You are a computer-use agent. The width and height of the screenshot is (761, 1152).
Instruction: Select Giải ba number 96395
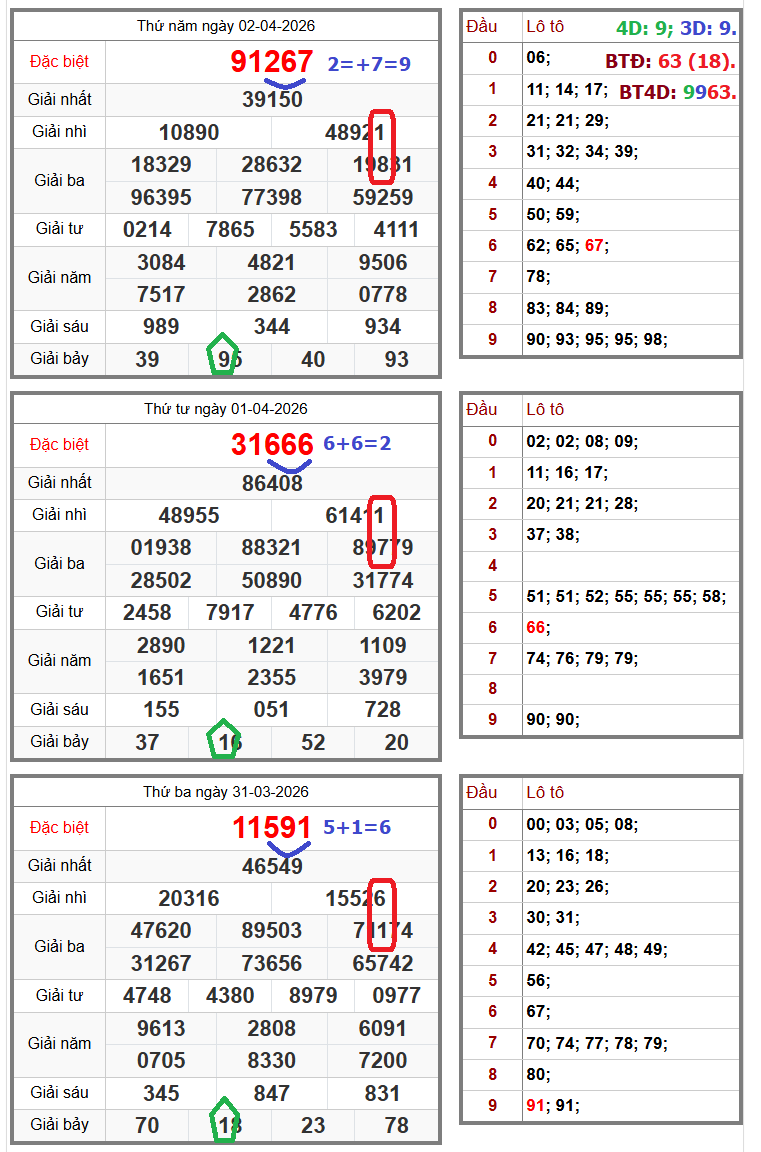tap(161, 197)
